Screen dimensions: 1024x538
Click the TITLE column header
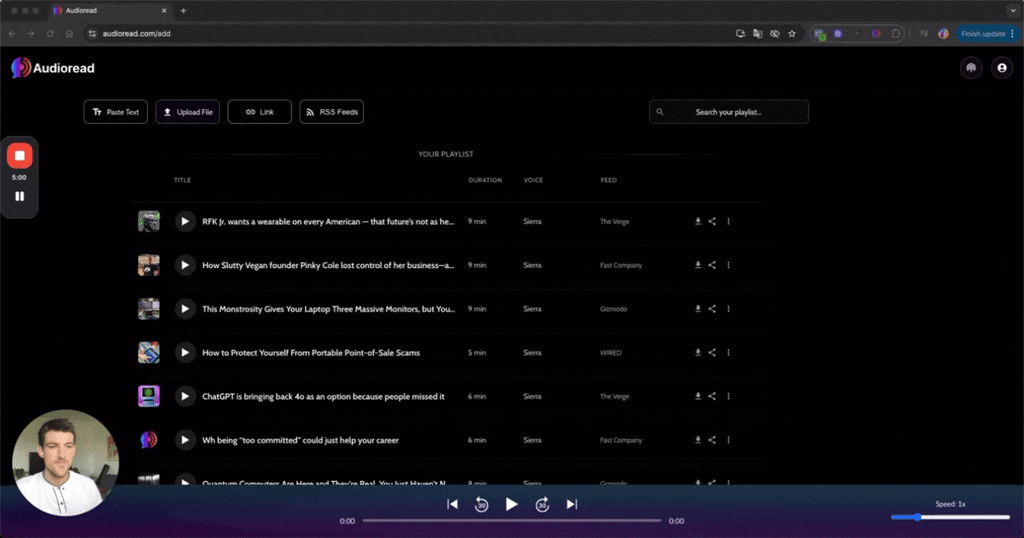182,180
